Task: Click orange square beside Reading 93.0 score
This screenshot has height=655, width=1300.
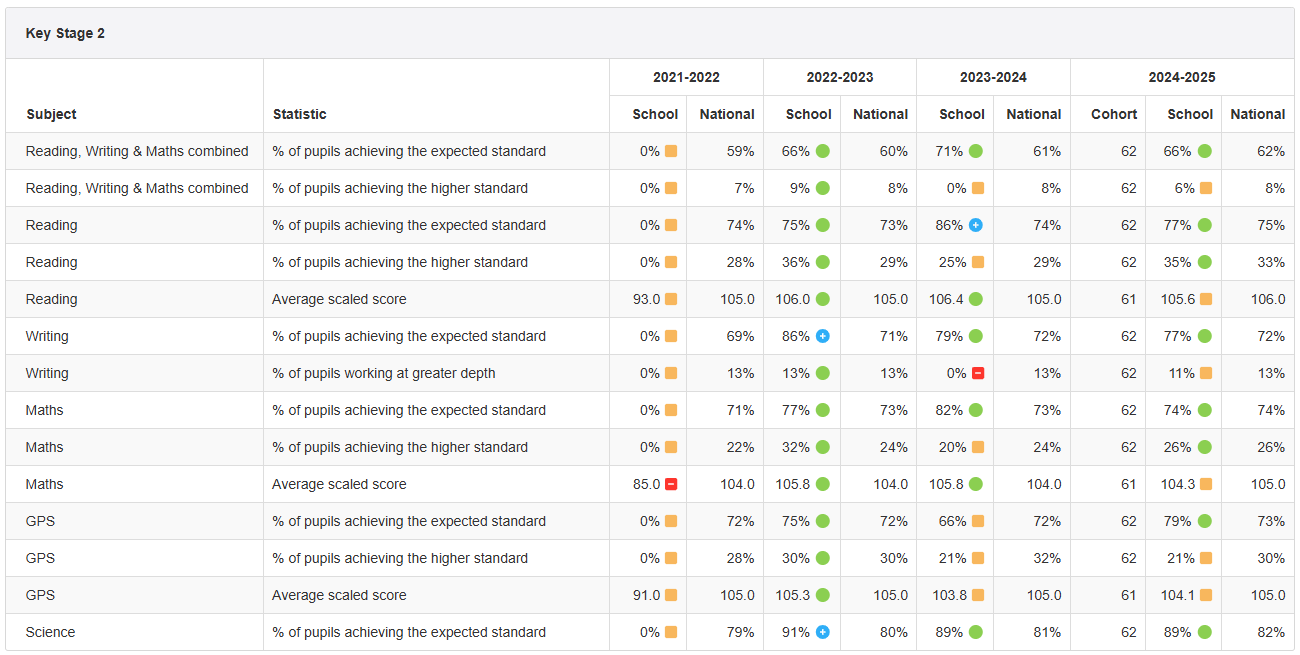Action: click(671, 300)
